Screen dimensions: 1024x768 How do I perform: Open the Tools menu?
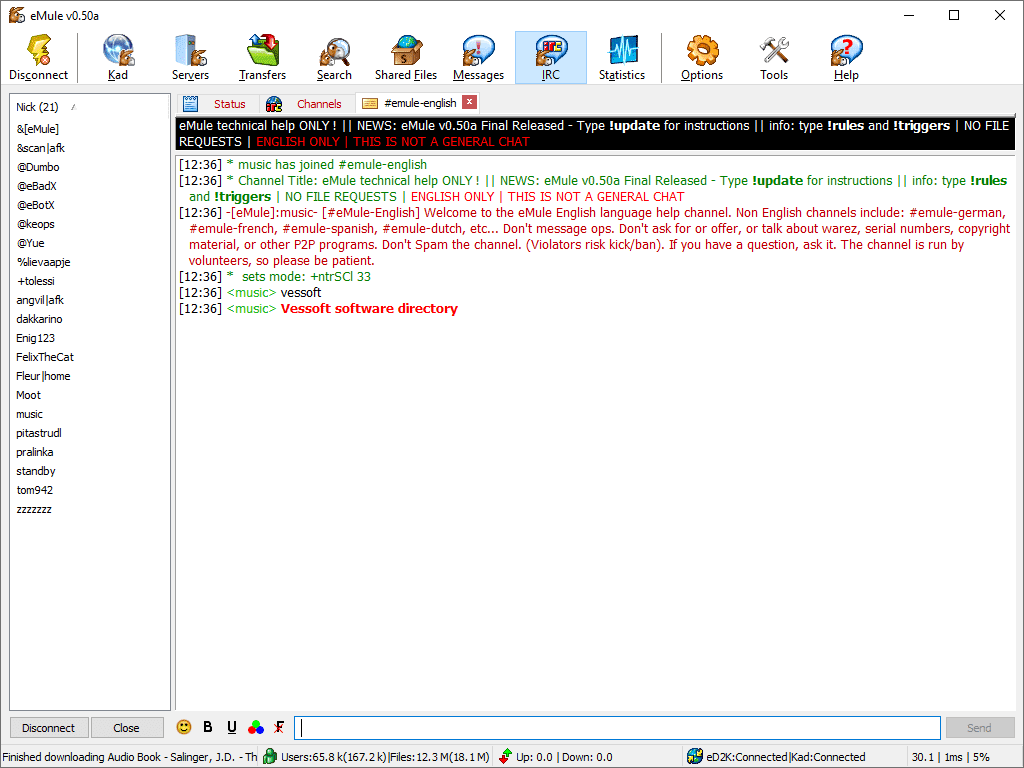[x=774, y=57]
